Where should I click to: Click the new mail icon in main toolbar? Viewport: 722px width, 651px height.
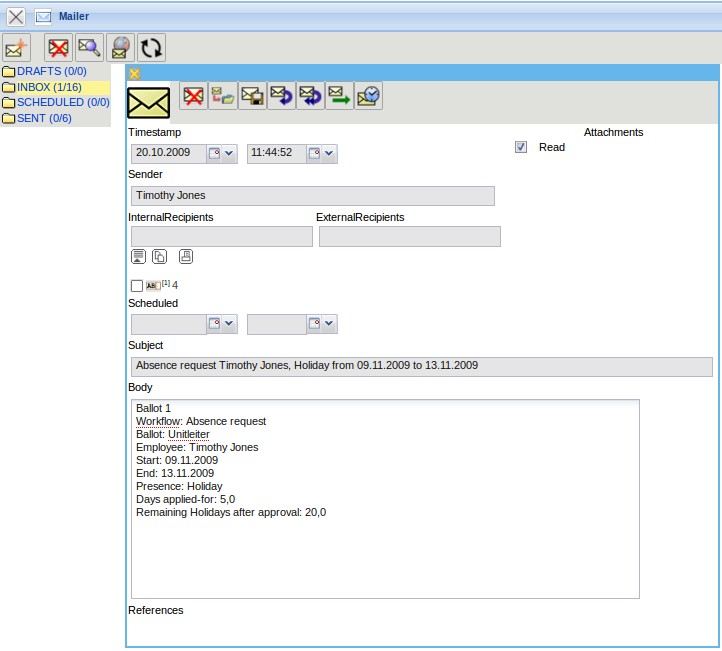[17, 47]
